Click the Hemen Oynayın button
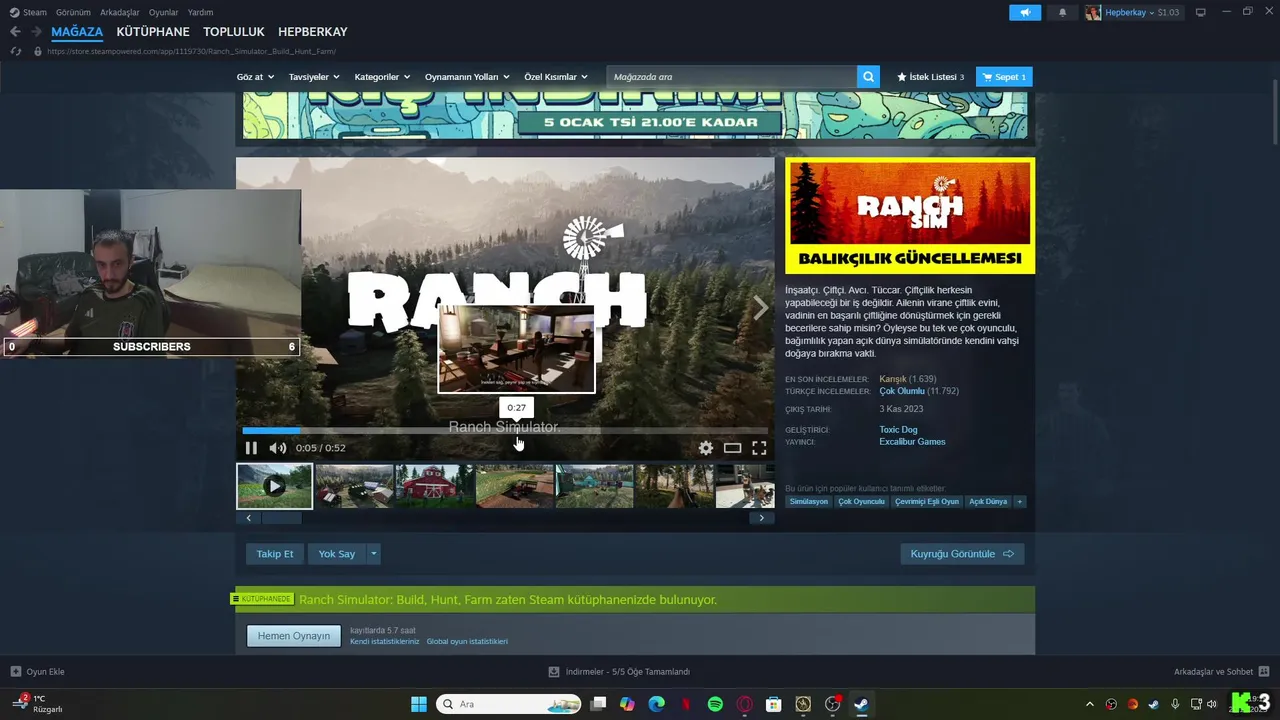The image size is (1280, 720). pyautogui.click(x=294, y=636)
